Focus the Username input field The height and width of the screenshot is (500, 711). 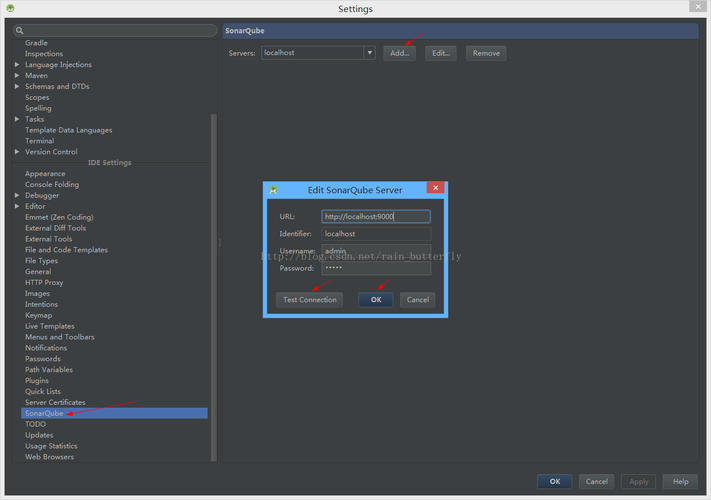(x=376, y=251)
